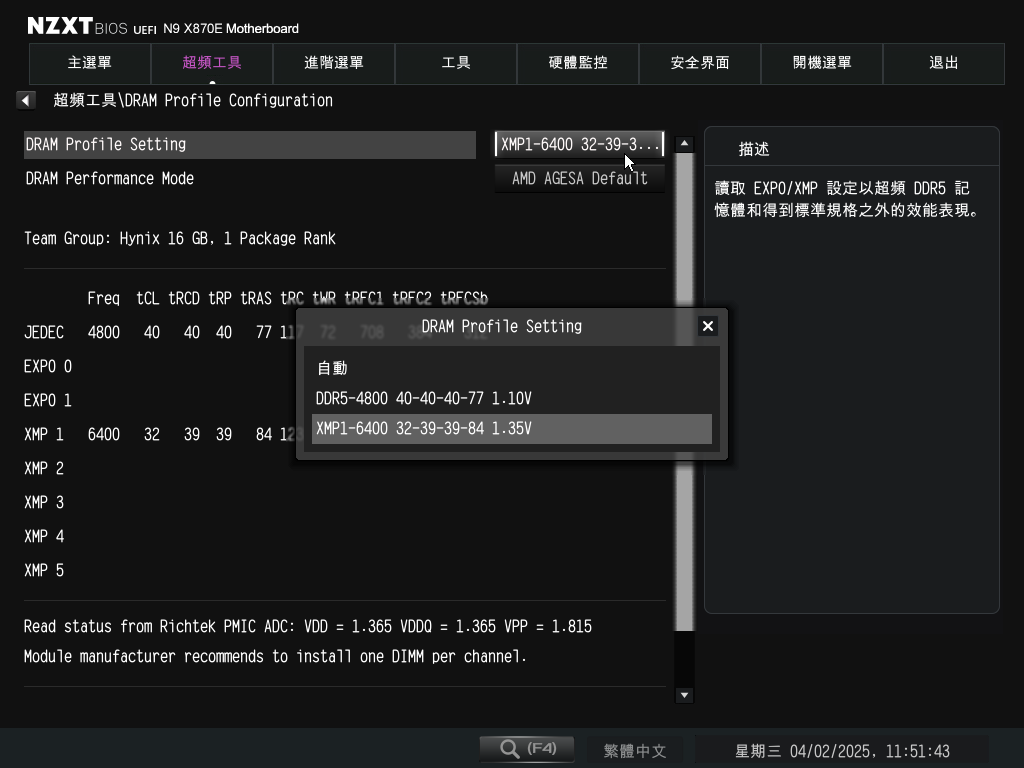
Task: Click the XMP 2 row label
Action: point(44,468)
